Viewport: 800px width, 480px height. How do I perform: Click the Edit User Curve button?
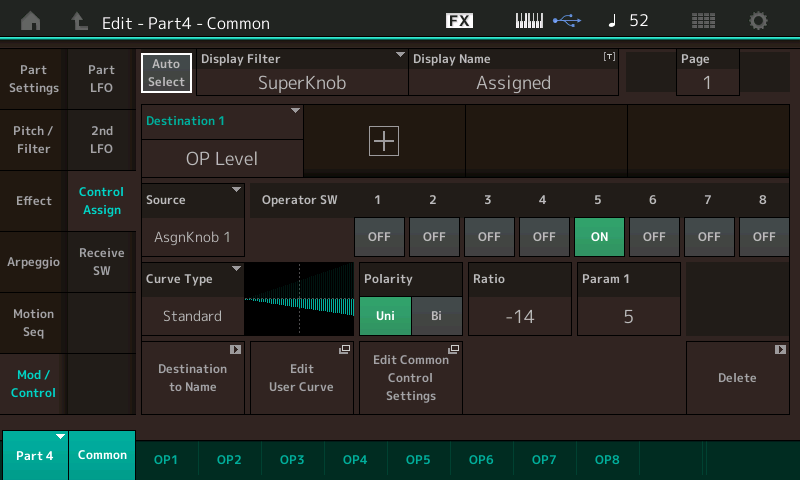301,377
